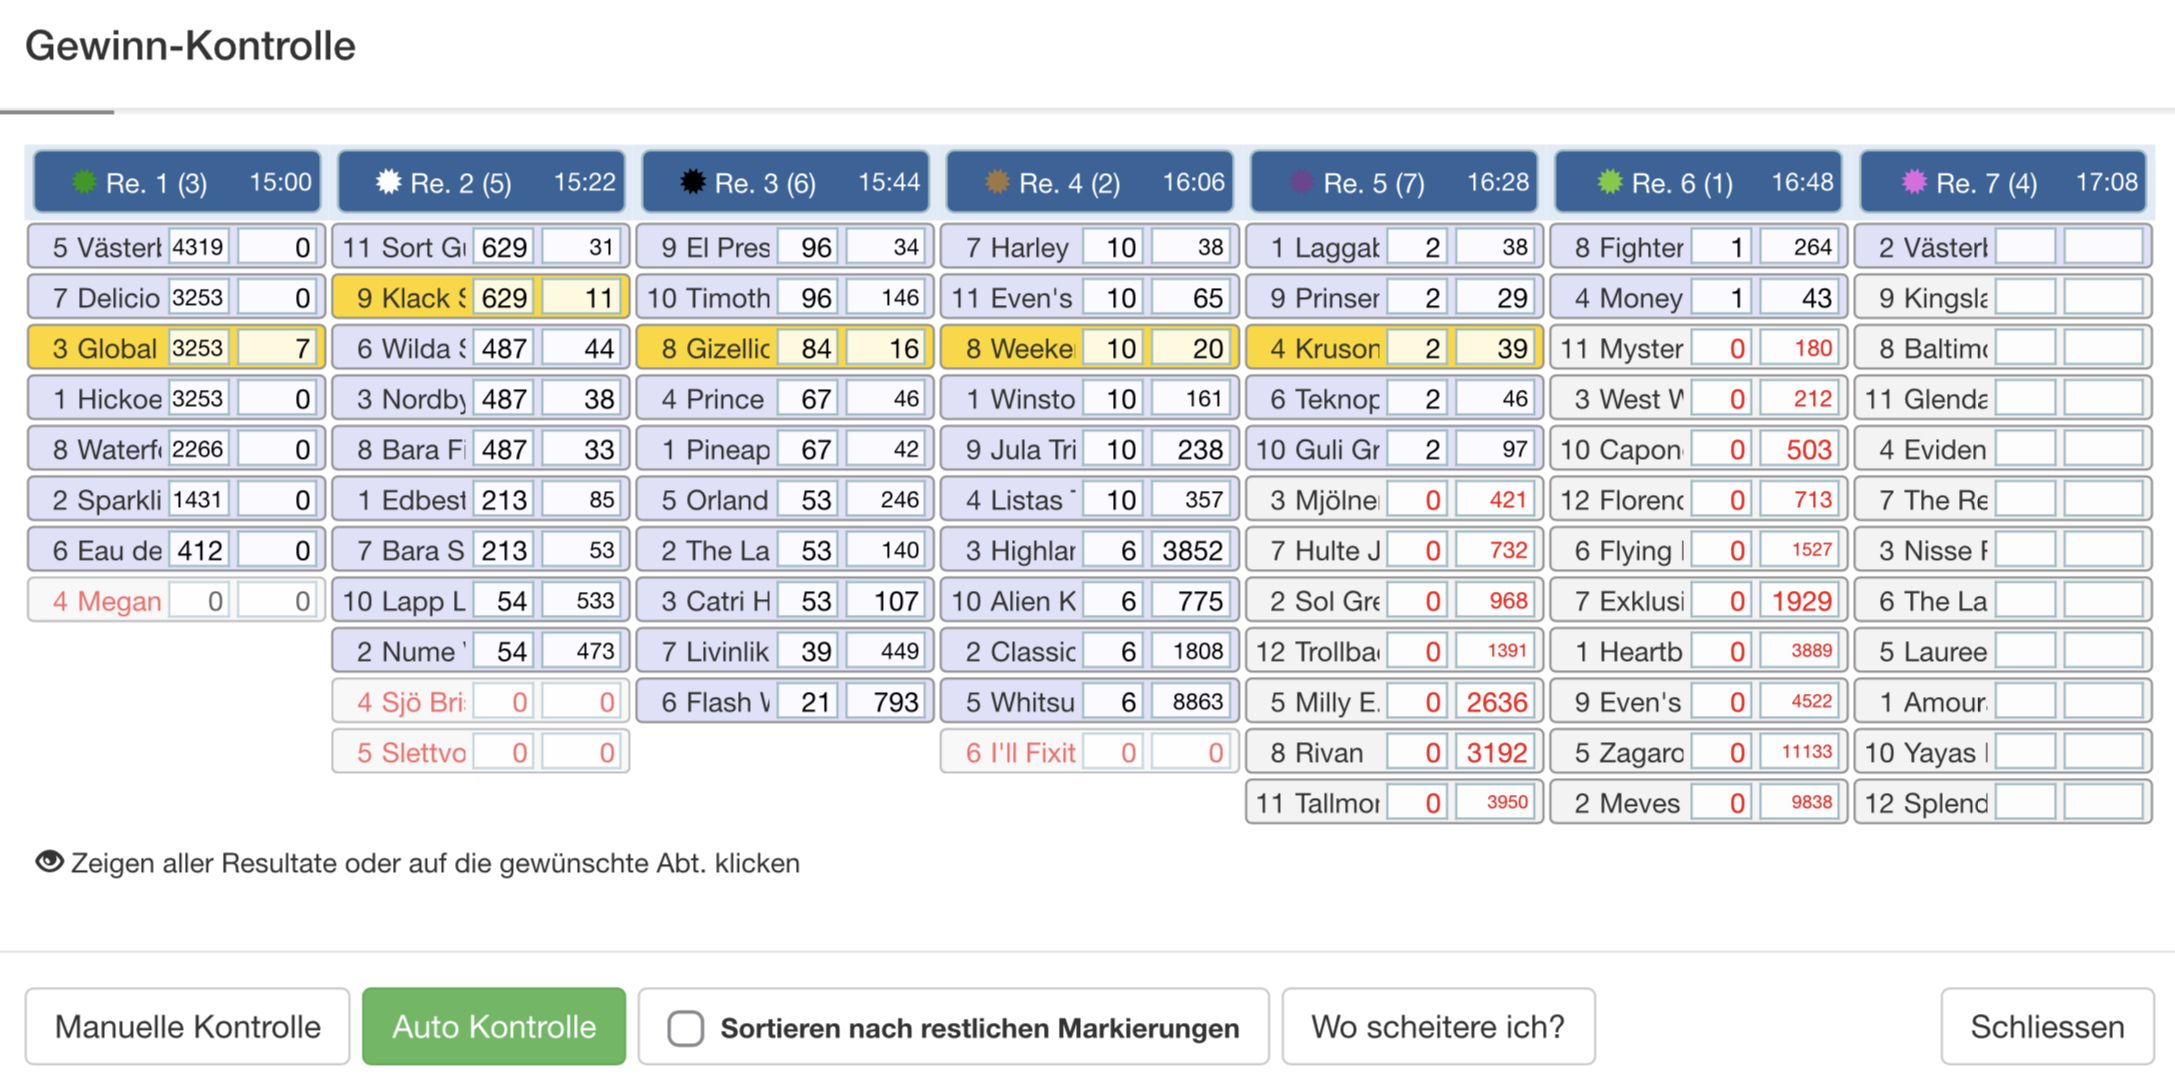Enable Sortieren nach restlichen Markierungen checkbox
This screenshot has width=2175, height=1091.
pyautogui.click(x=686, y=1028)
